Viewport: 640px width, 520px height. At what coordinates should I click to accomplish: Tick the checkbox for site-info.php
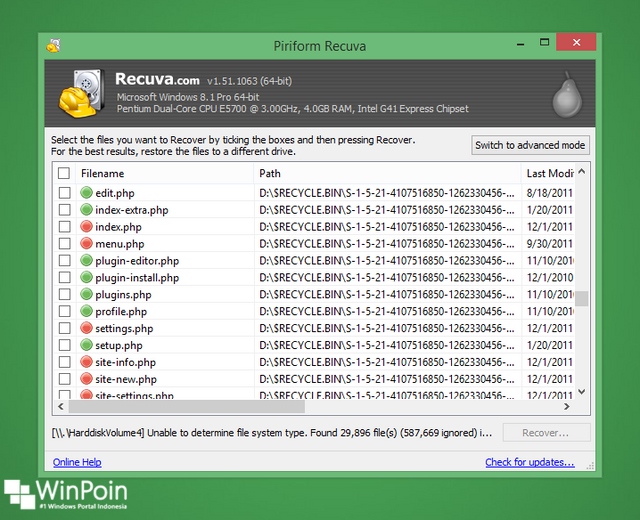(x=64, y=362)
